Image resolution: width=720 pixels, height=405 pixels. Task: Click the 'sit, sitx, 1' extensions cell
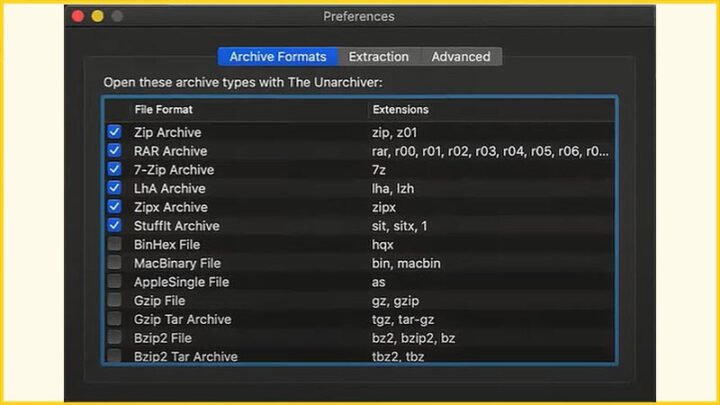click(399, 226)
